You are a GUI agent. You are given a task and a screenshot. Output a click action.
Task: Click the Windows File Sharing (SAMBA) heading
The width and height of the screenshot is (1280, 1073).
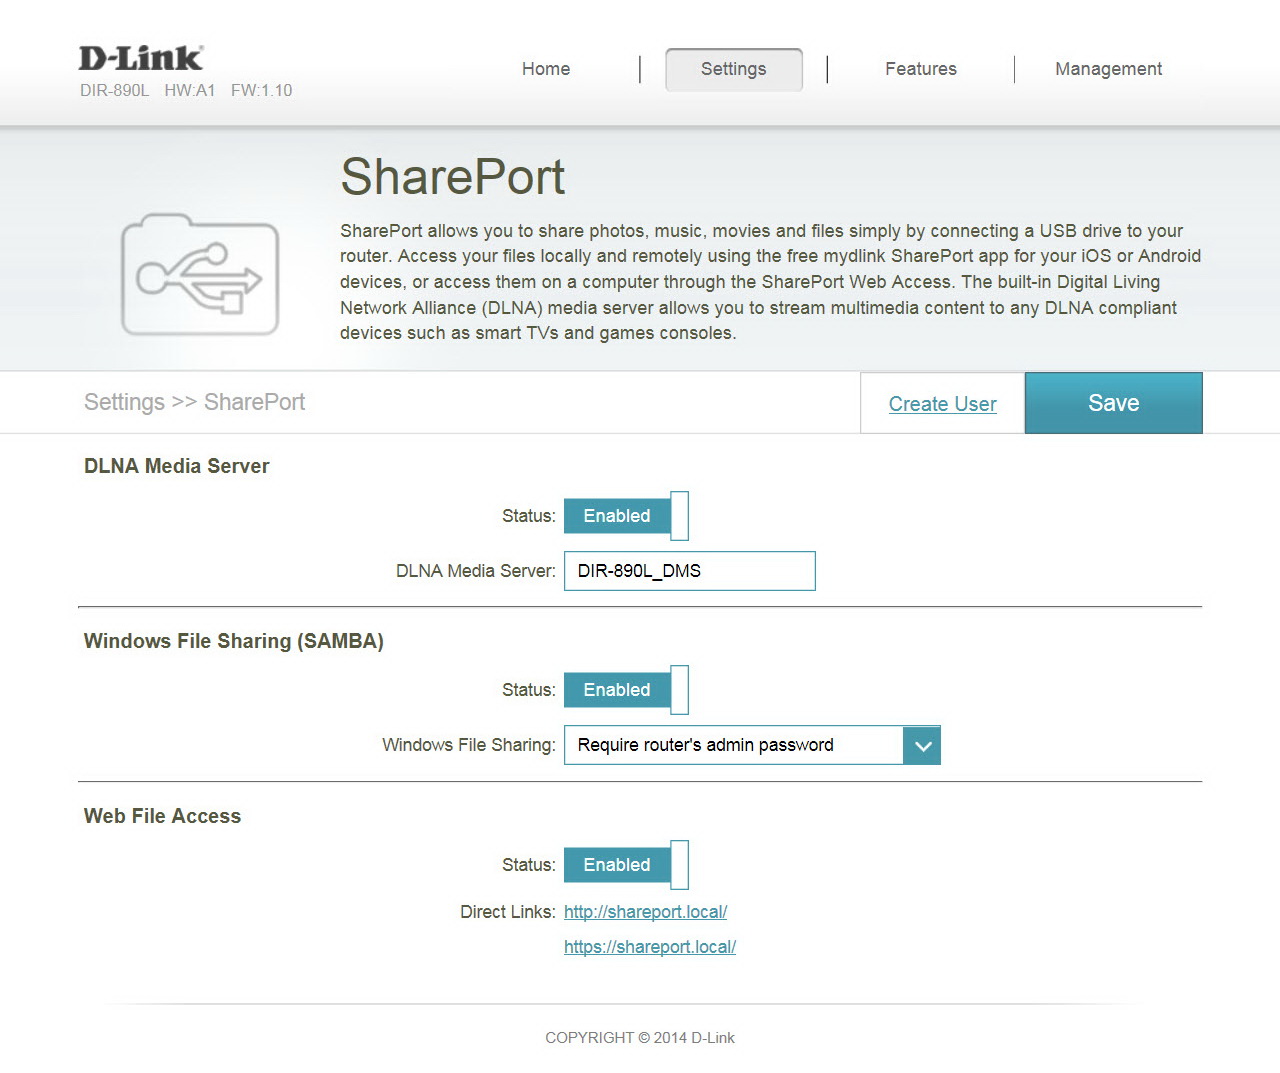point(234,641)
